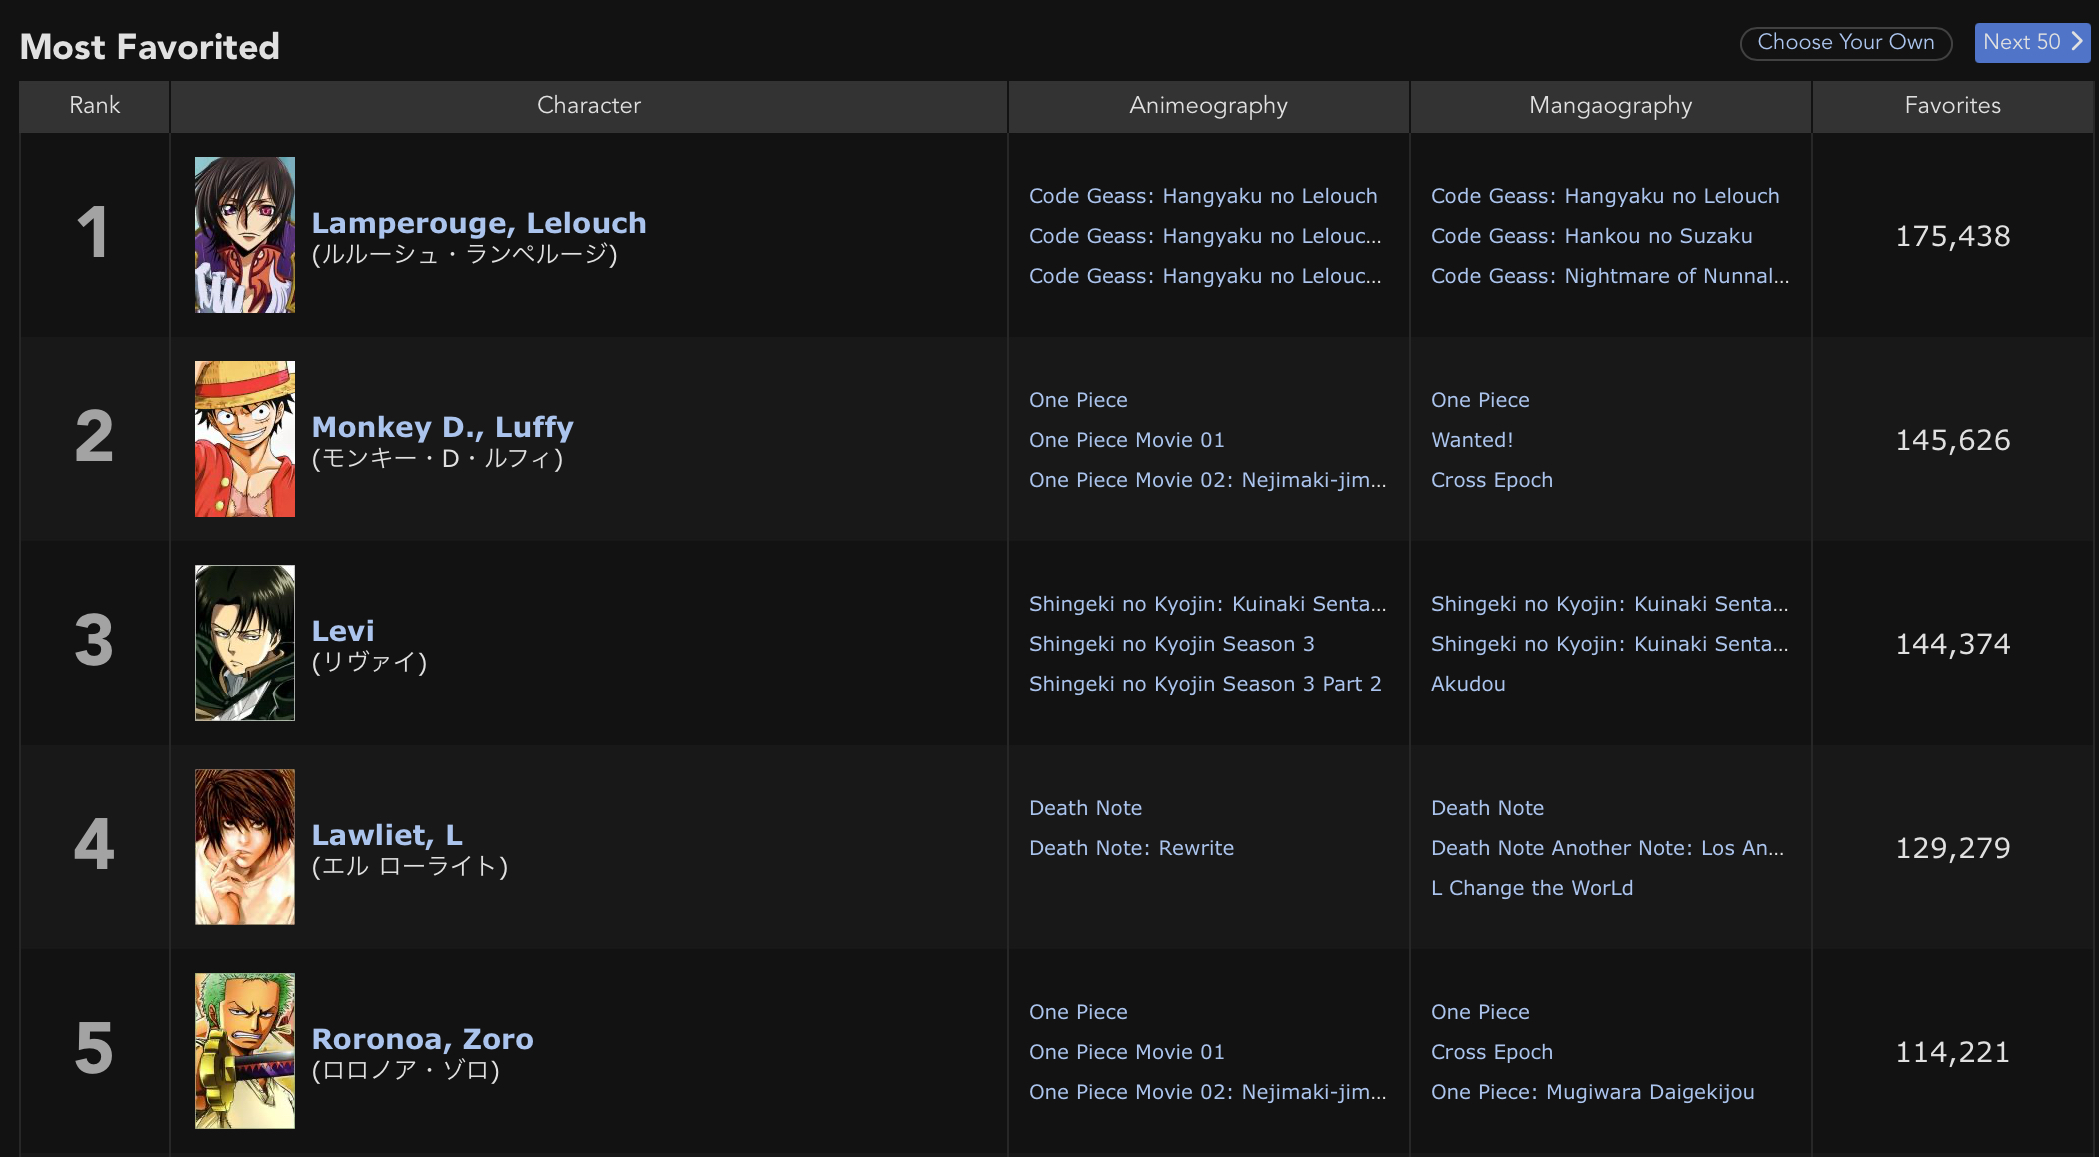Screen dimensions: 2099x1157
Task: Click the Rank column header
Action: [94, 106]
